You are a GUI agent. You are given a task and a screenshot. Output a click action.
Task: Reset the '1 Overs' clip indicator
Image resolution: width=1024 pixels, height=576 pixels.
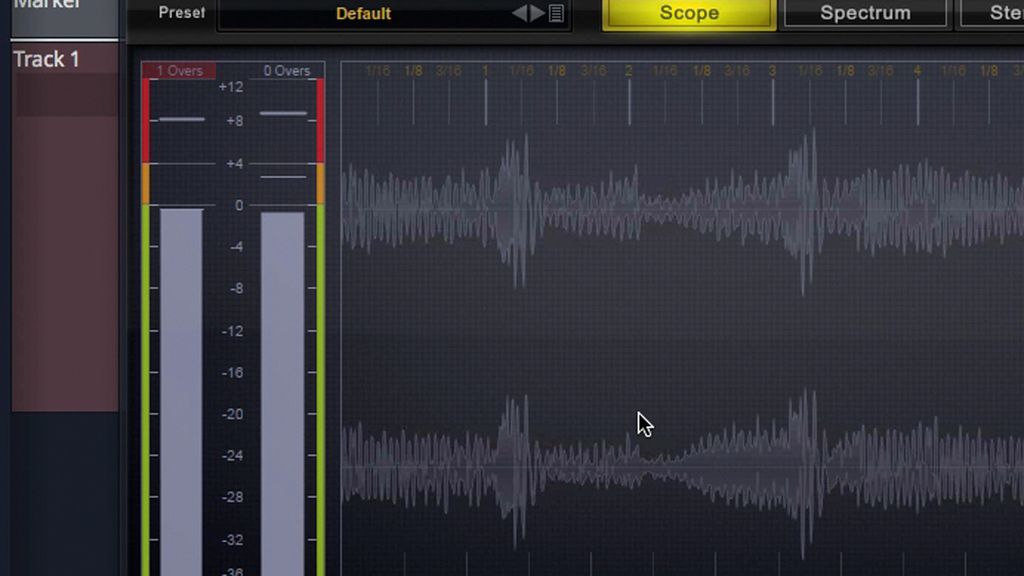(178, 71)
